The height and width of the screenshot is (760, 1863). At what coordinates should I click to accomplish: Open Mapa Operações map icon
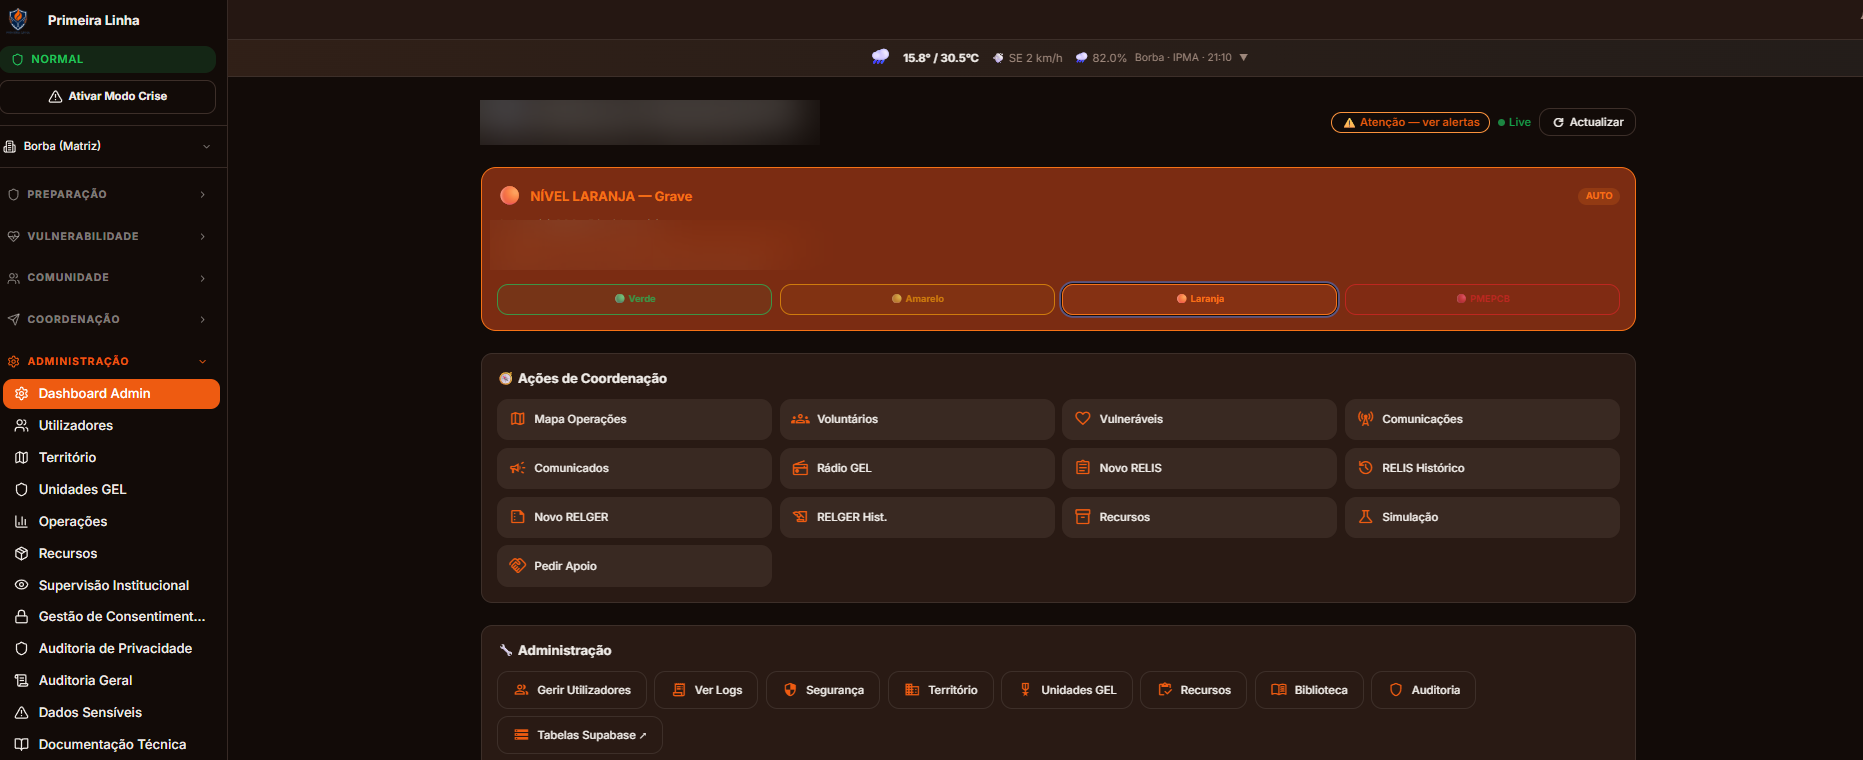(x=517, y=419)
